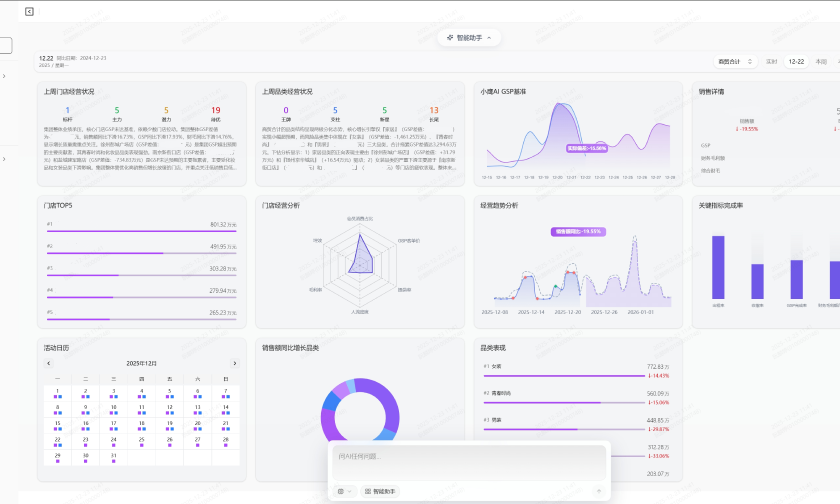
Task: Select the 12-22 date tab
Action: pyautogui.click(x=796, y=61)
